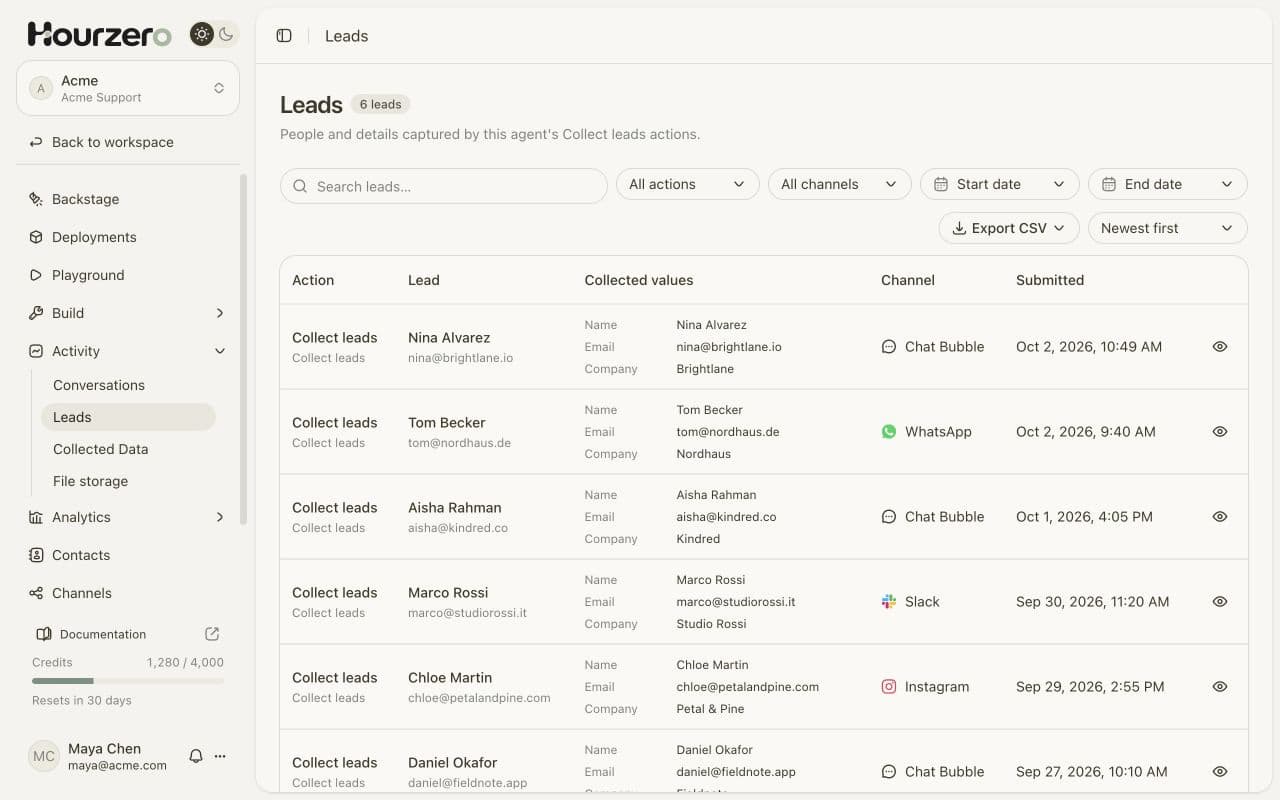Open the Acme workspace switcher

(128, 88)
